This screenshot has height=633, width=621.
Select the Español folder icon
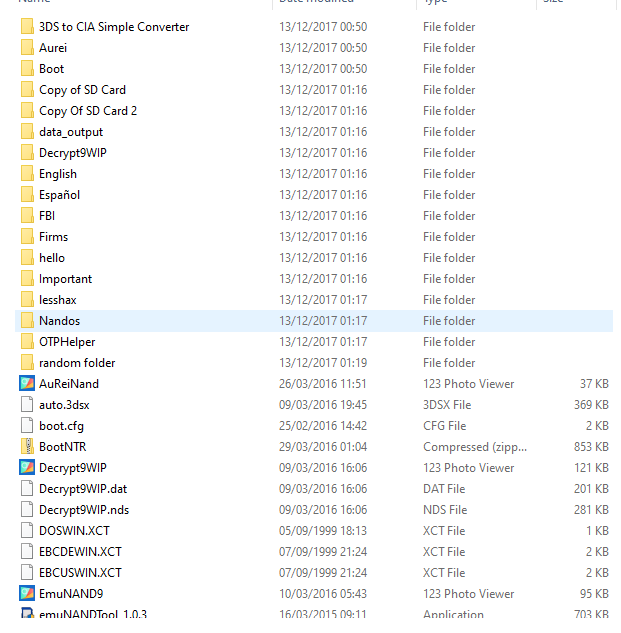click(27, 195)
